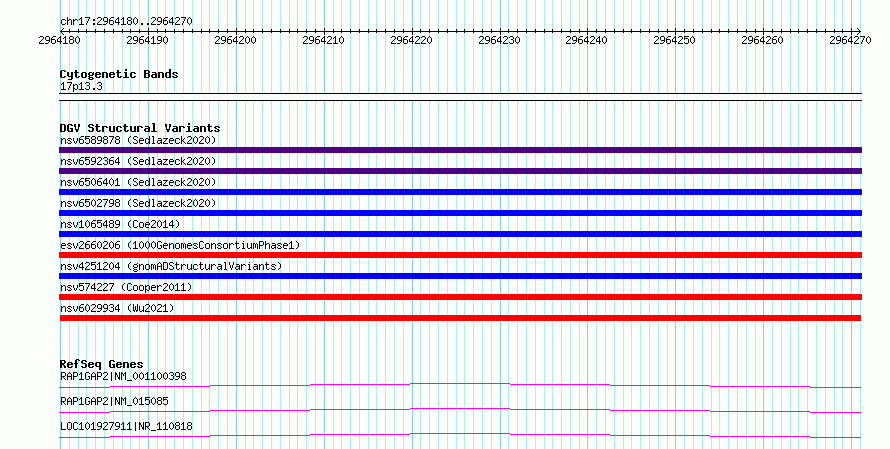Open variant esv2660206 (1000GenomesConsortiumPhase1) label
Viewport: 890px width, 449px height.
click(180, 245)
